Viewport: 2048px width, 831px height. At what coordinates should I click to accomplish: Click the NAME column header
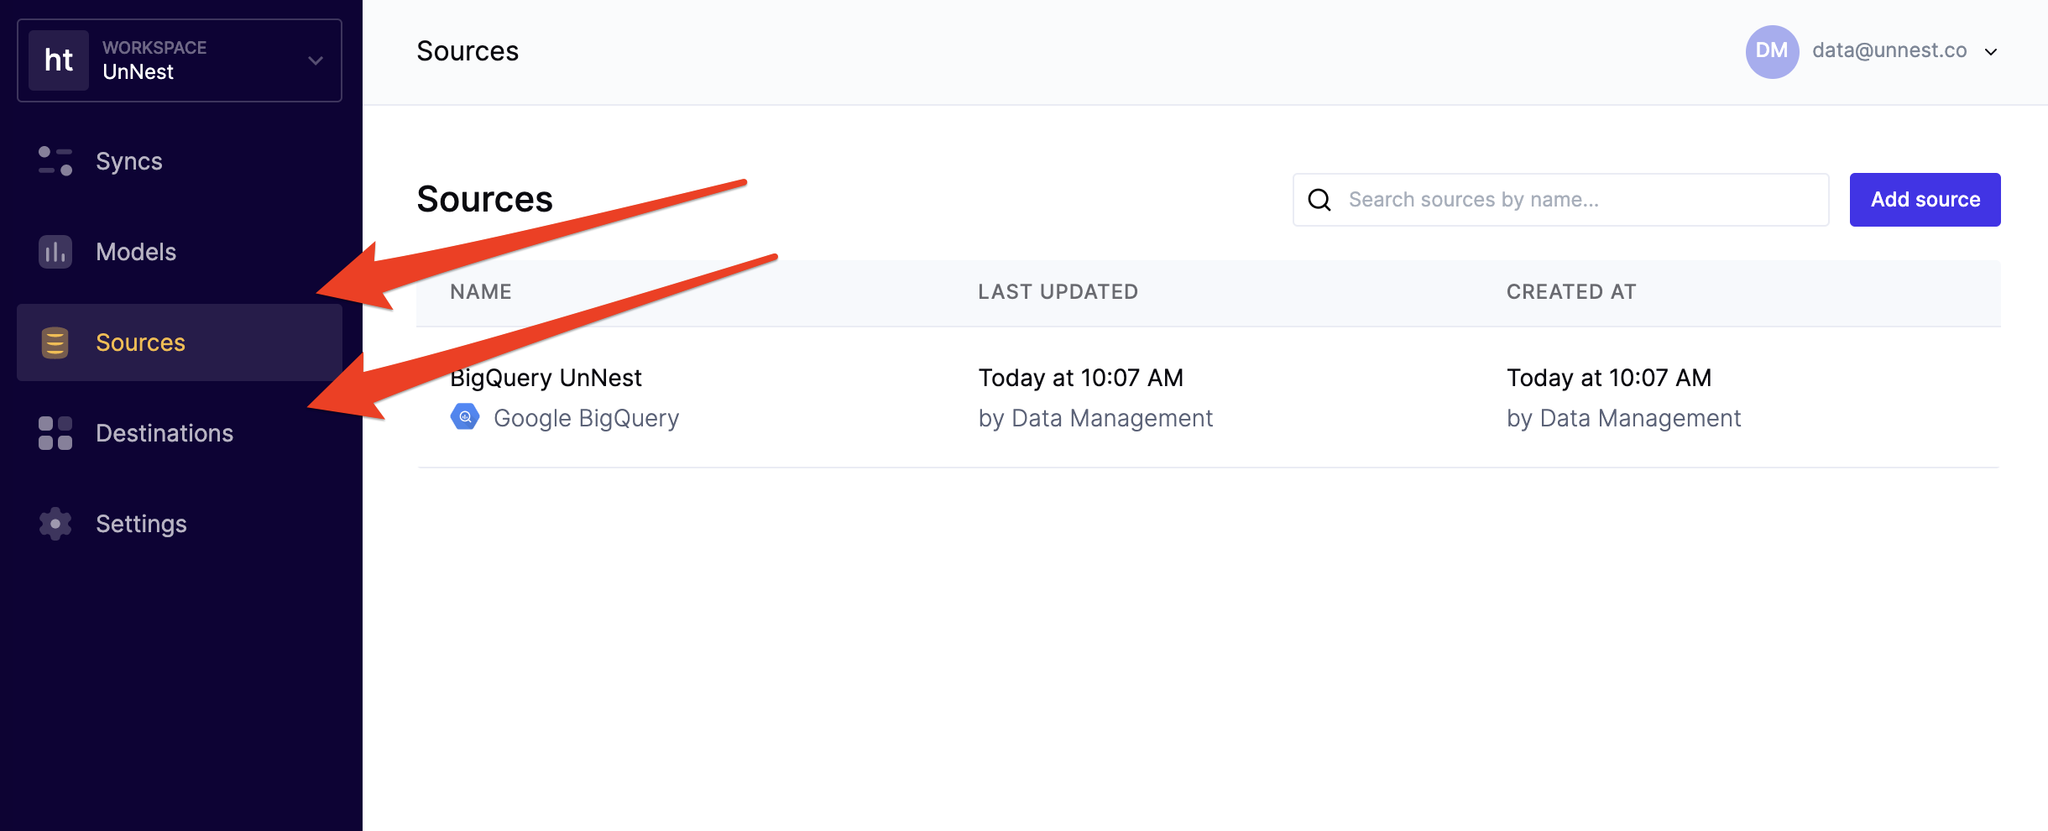tap(481, 292)
